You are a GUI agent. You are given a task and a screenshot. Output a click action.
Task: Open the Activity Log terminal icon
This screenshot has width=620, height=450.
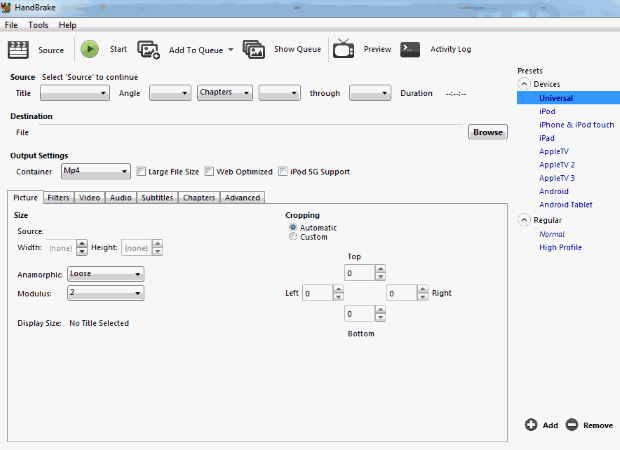tap(410, 49)
